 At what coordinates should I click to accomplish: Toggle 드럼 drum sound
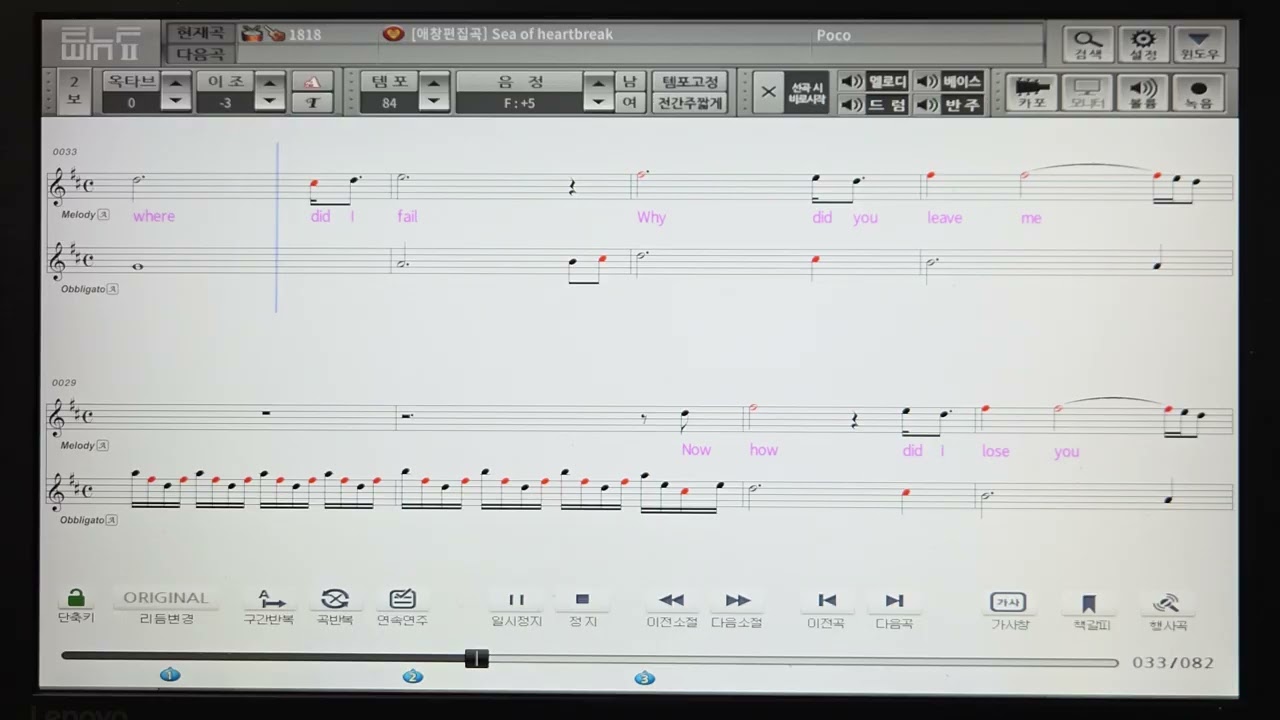click(874, 104)
